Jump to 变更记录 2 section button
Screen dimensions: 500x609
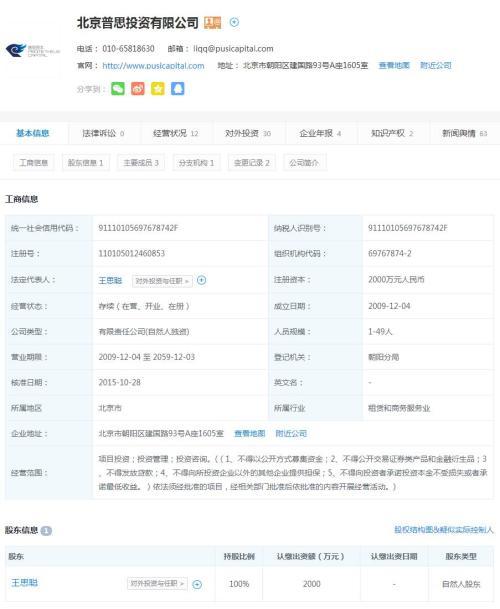252,162
